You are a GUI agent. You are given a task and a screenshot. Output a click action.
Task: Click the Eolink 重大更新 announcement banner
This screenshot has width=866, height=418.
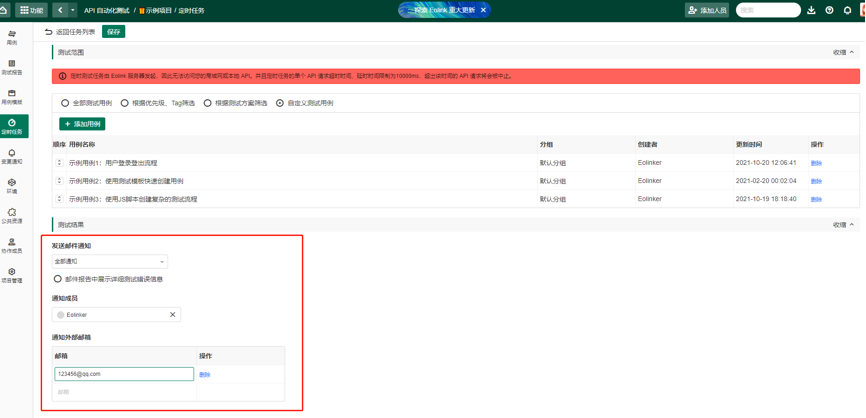coord(445,10)
